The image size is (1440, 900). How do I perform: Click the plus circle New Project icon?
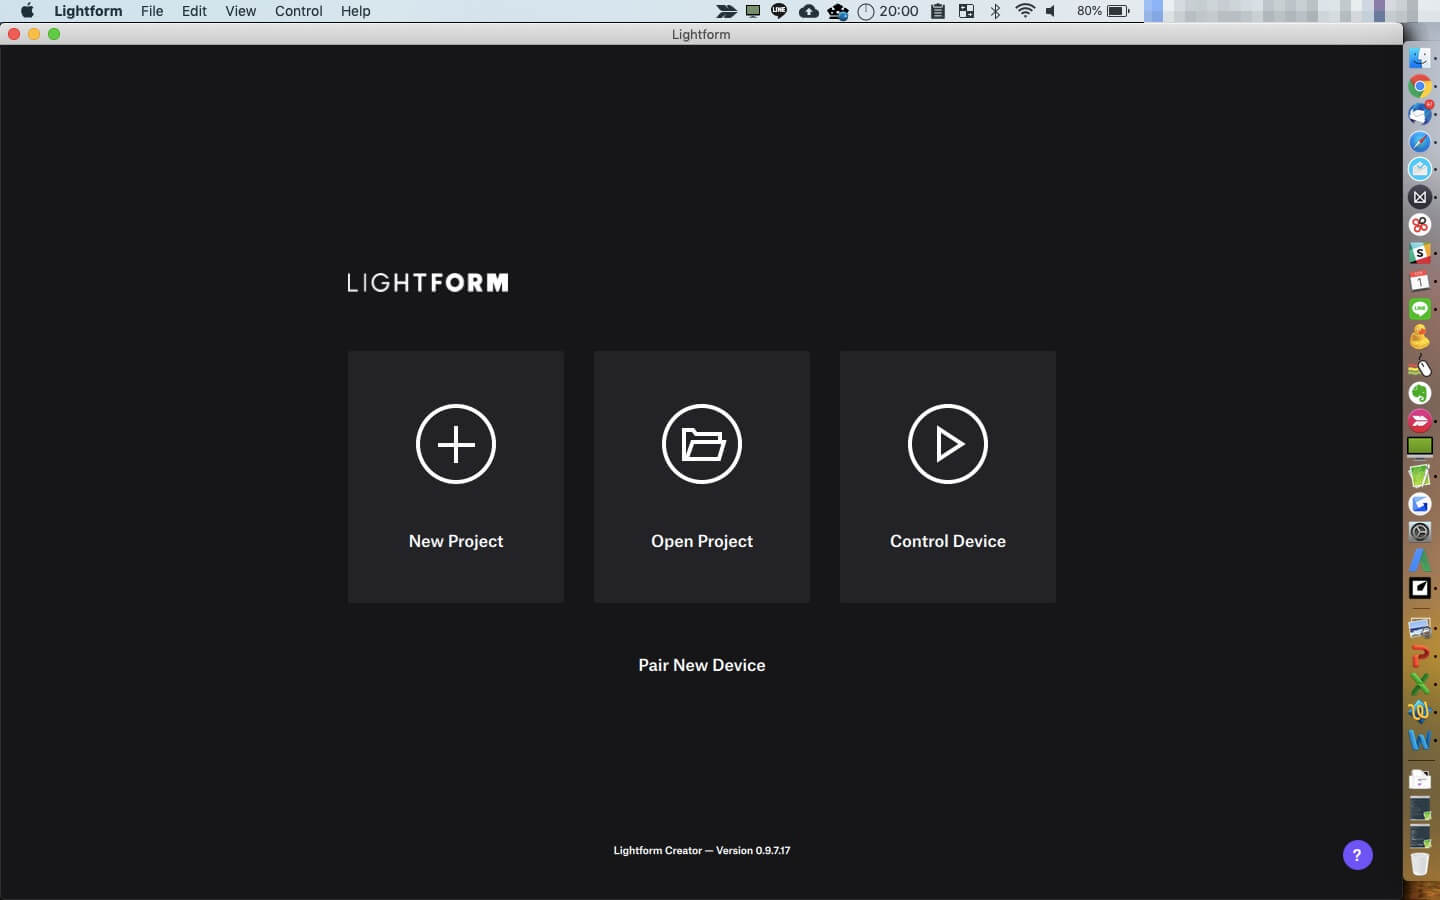tap(456, 444)
